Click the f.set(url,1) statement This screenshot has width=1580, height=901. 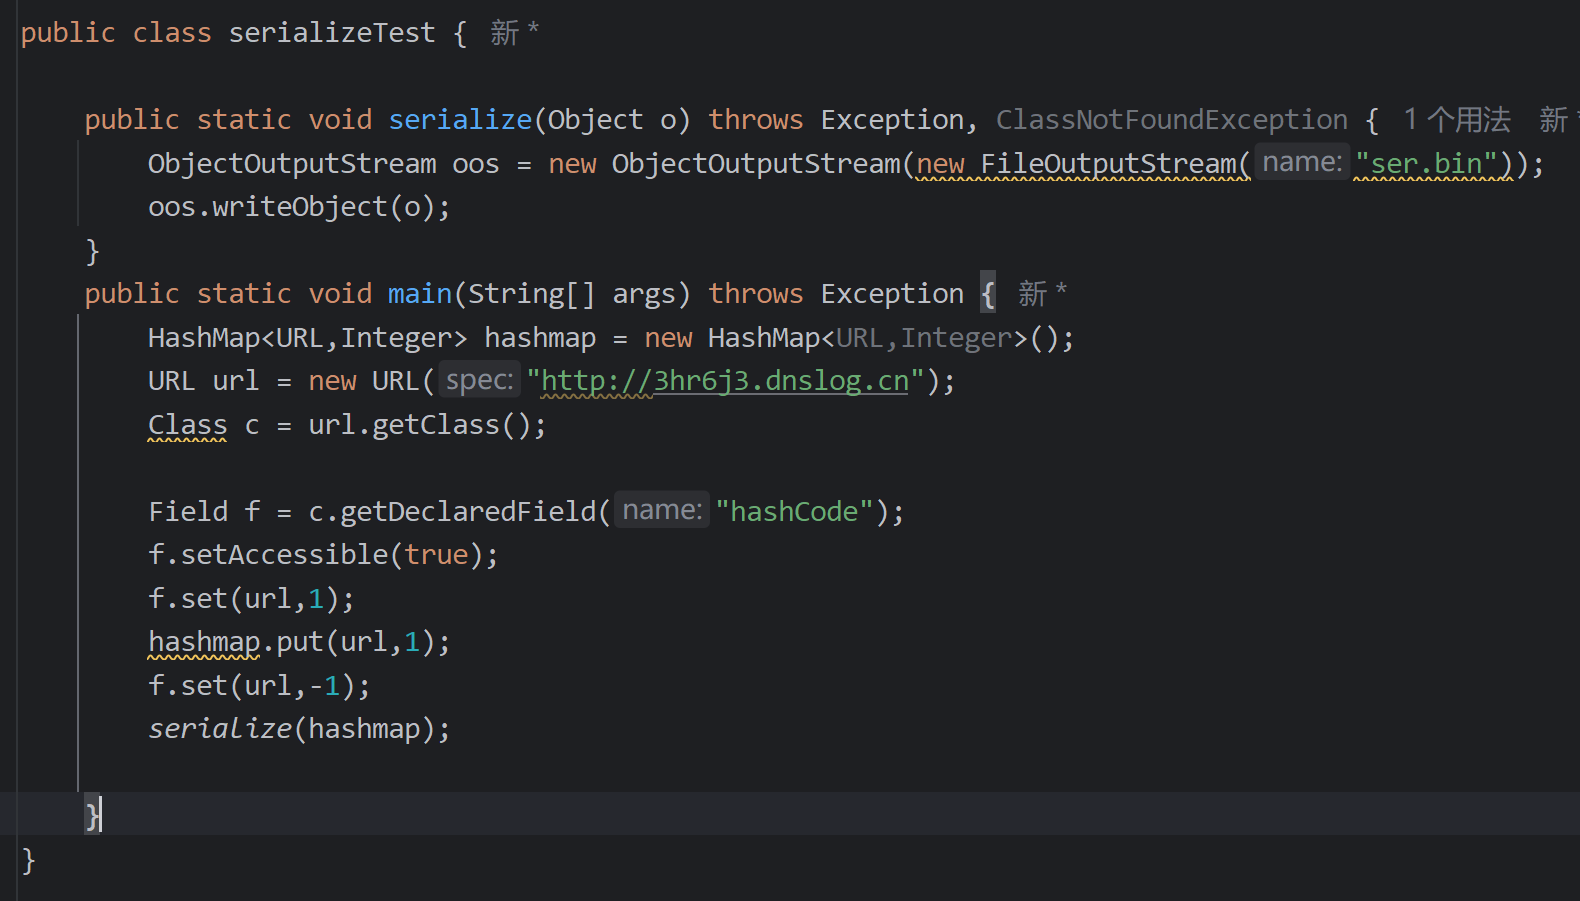[x=251, y=599]
